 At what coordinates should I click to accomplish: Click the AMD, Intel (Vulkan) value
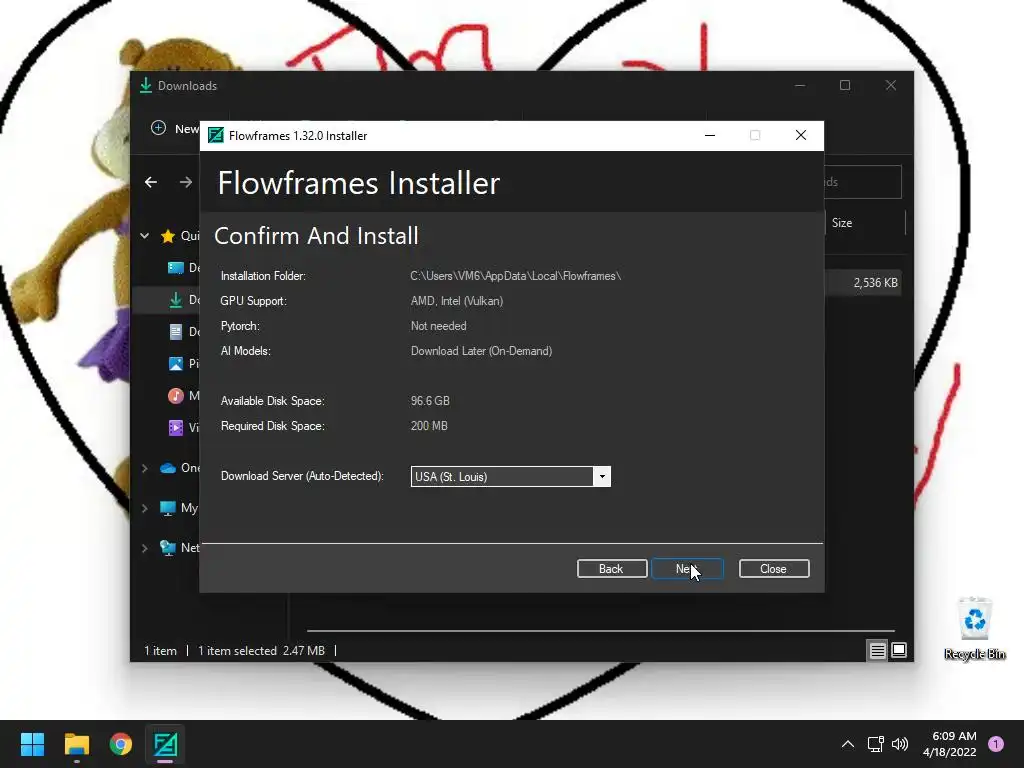[456, 301]
